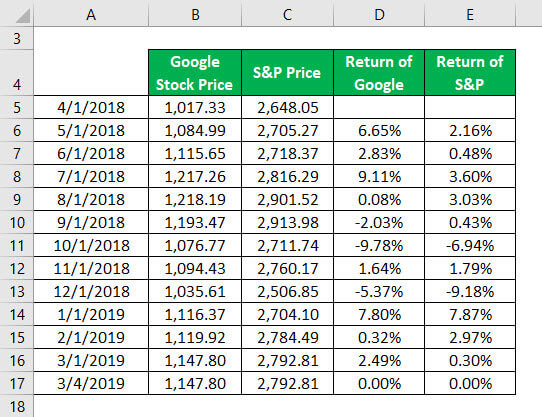Select date cell 6/1/2018
This screenshot has height=417, width=542.
pos(91,153)
